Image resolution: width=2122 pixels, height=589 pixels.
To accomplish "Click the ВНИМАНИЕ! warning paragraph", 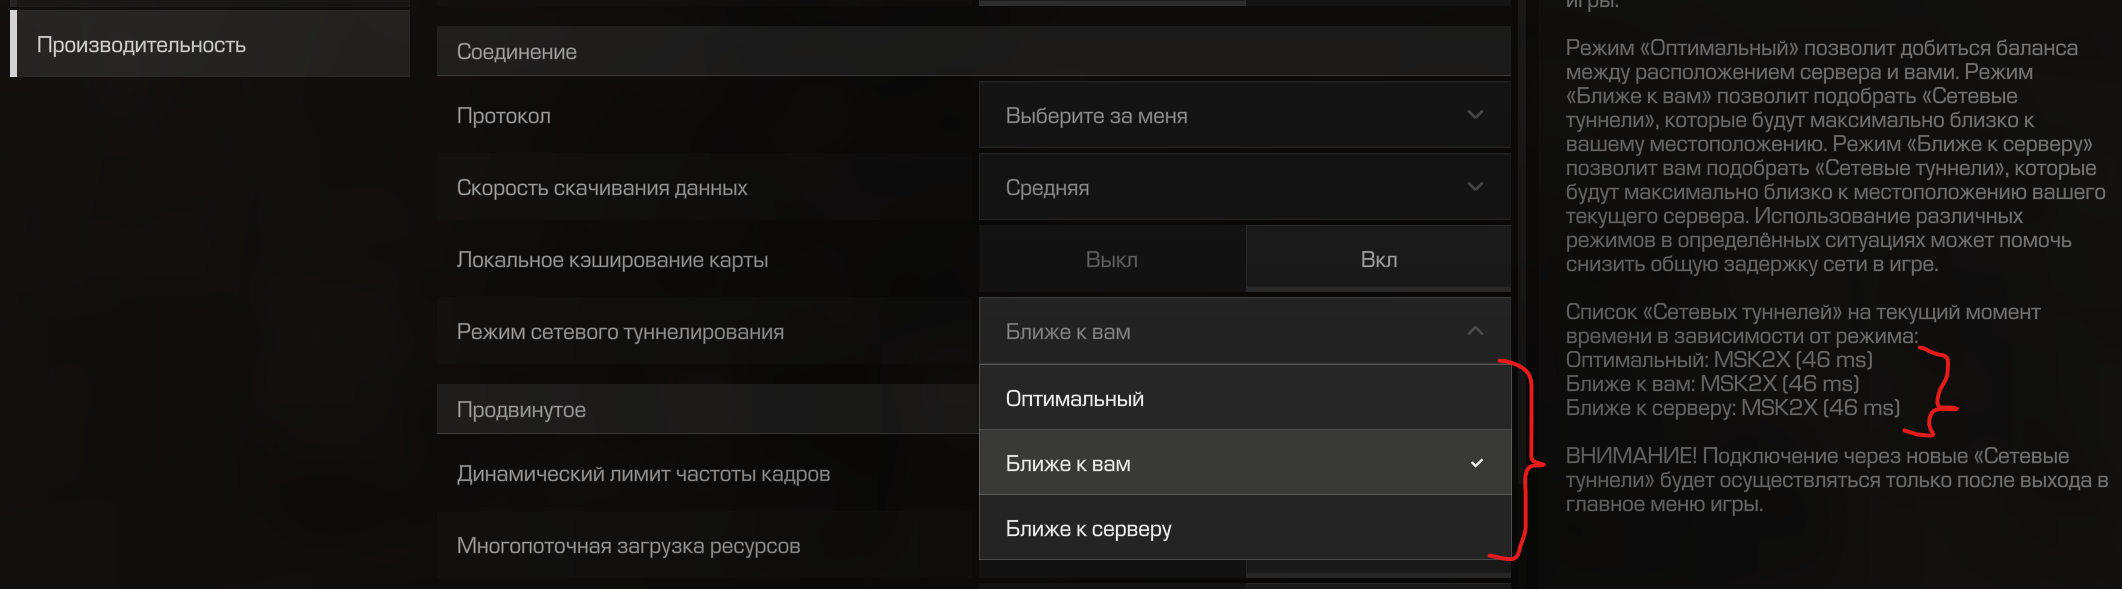I will tap(1837, 480).
